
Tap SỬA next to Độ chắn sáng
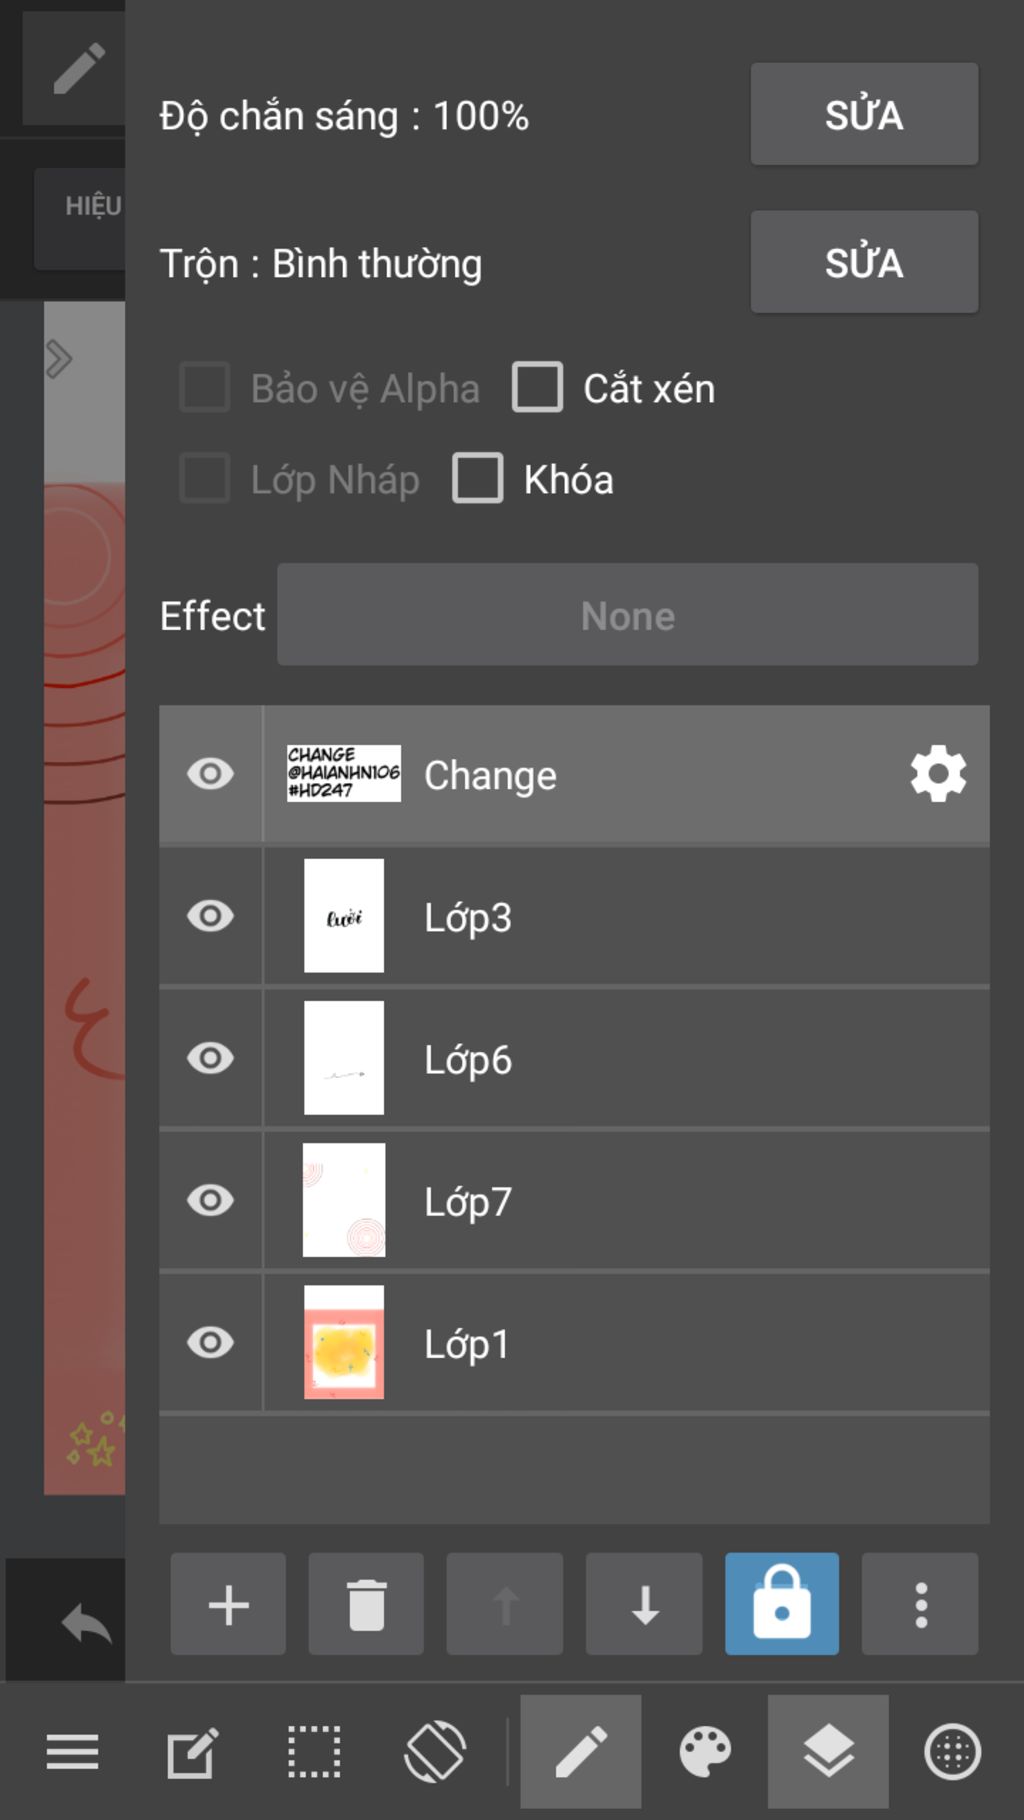click(864, 114)
